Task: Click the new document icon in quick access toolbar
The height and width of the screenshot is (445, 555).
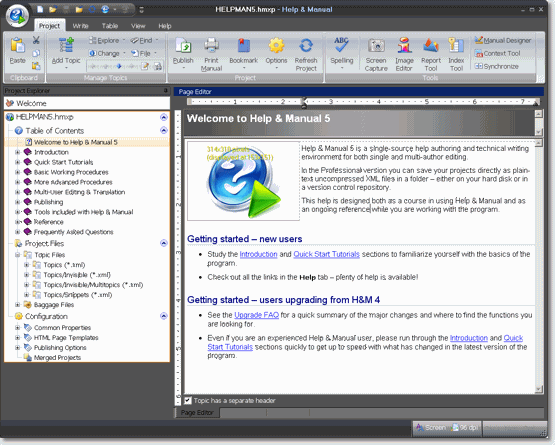Action: [40, 9]
